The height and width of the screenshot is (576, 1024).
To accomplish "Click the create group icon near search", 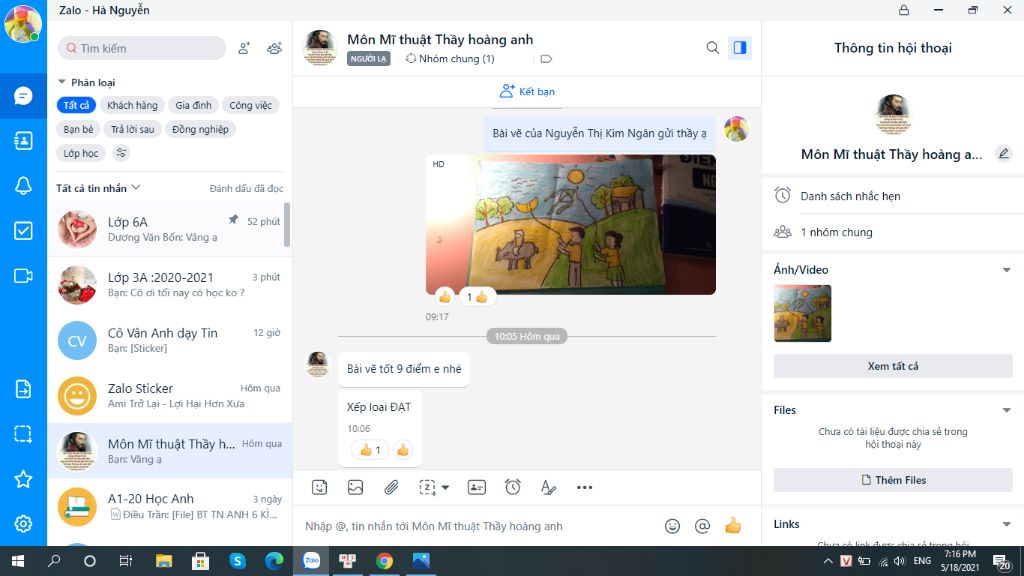I will [x=274, y=48].
